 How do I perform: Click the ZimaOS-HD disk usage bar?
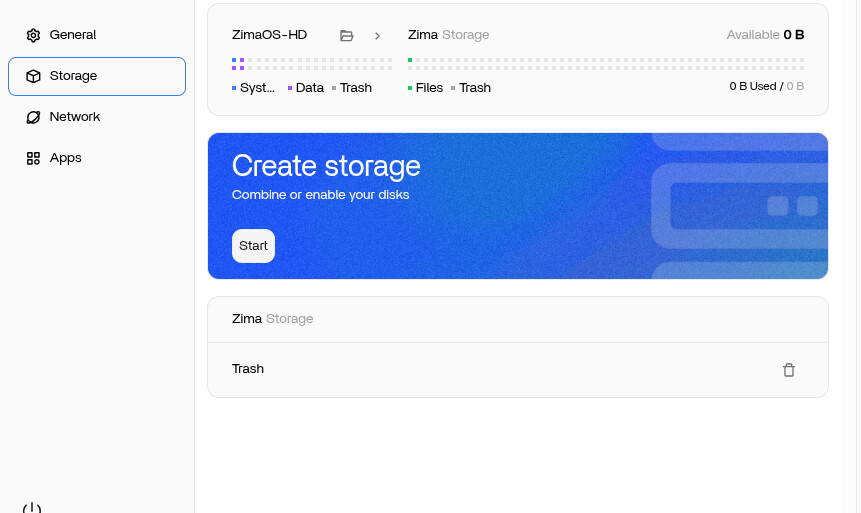[311, 64]
